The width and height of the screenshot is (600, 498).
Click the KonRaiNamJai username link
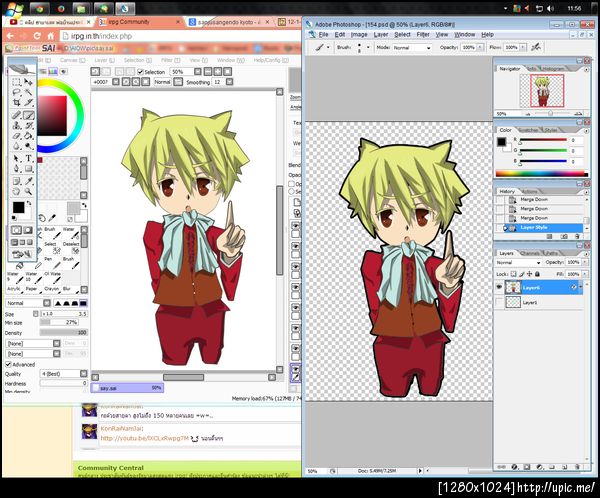121,428
